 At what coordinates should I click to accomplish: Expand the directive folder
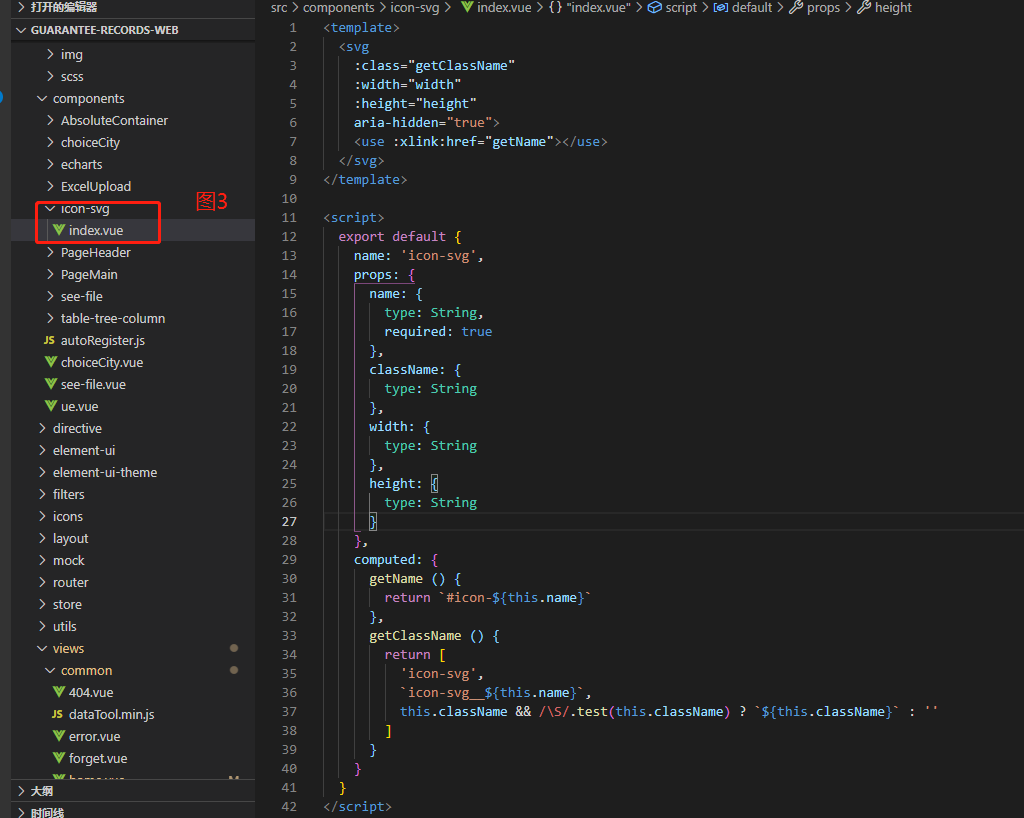click(42, 428)
